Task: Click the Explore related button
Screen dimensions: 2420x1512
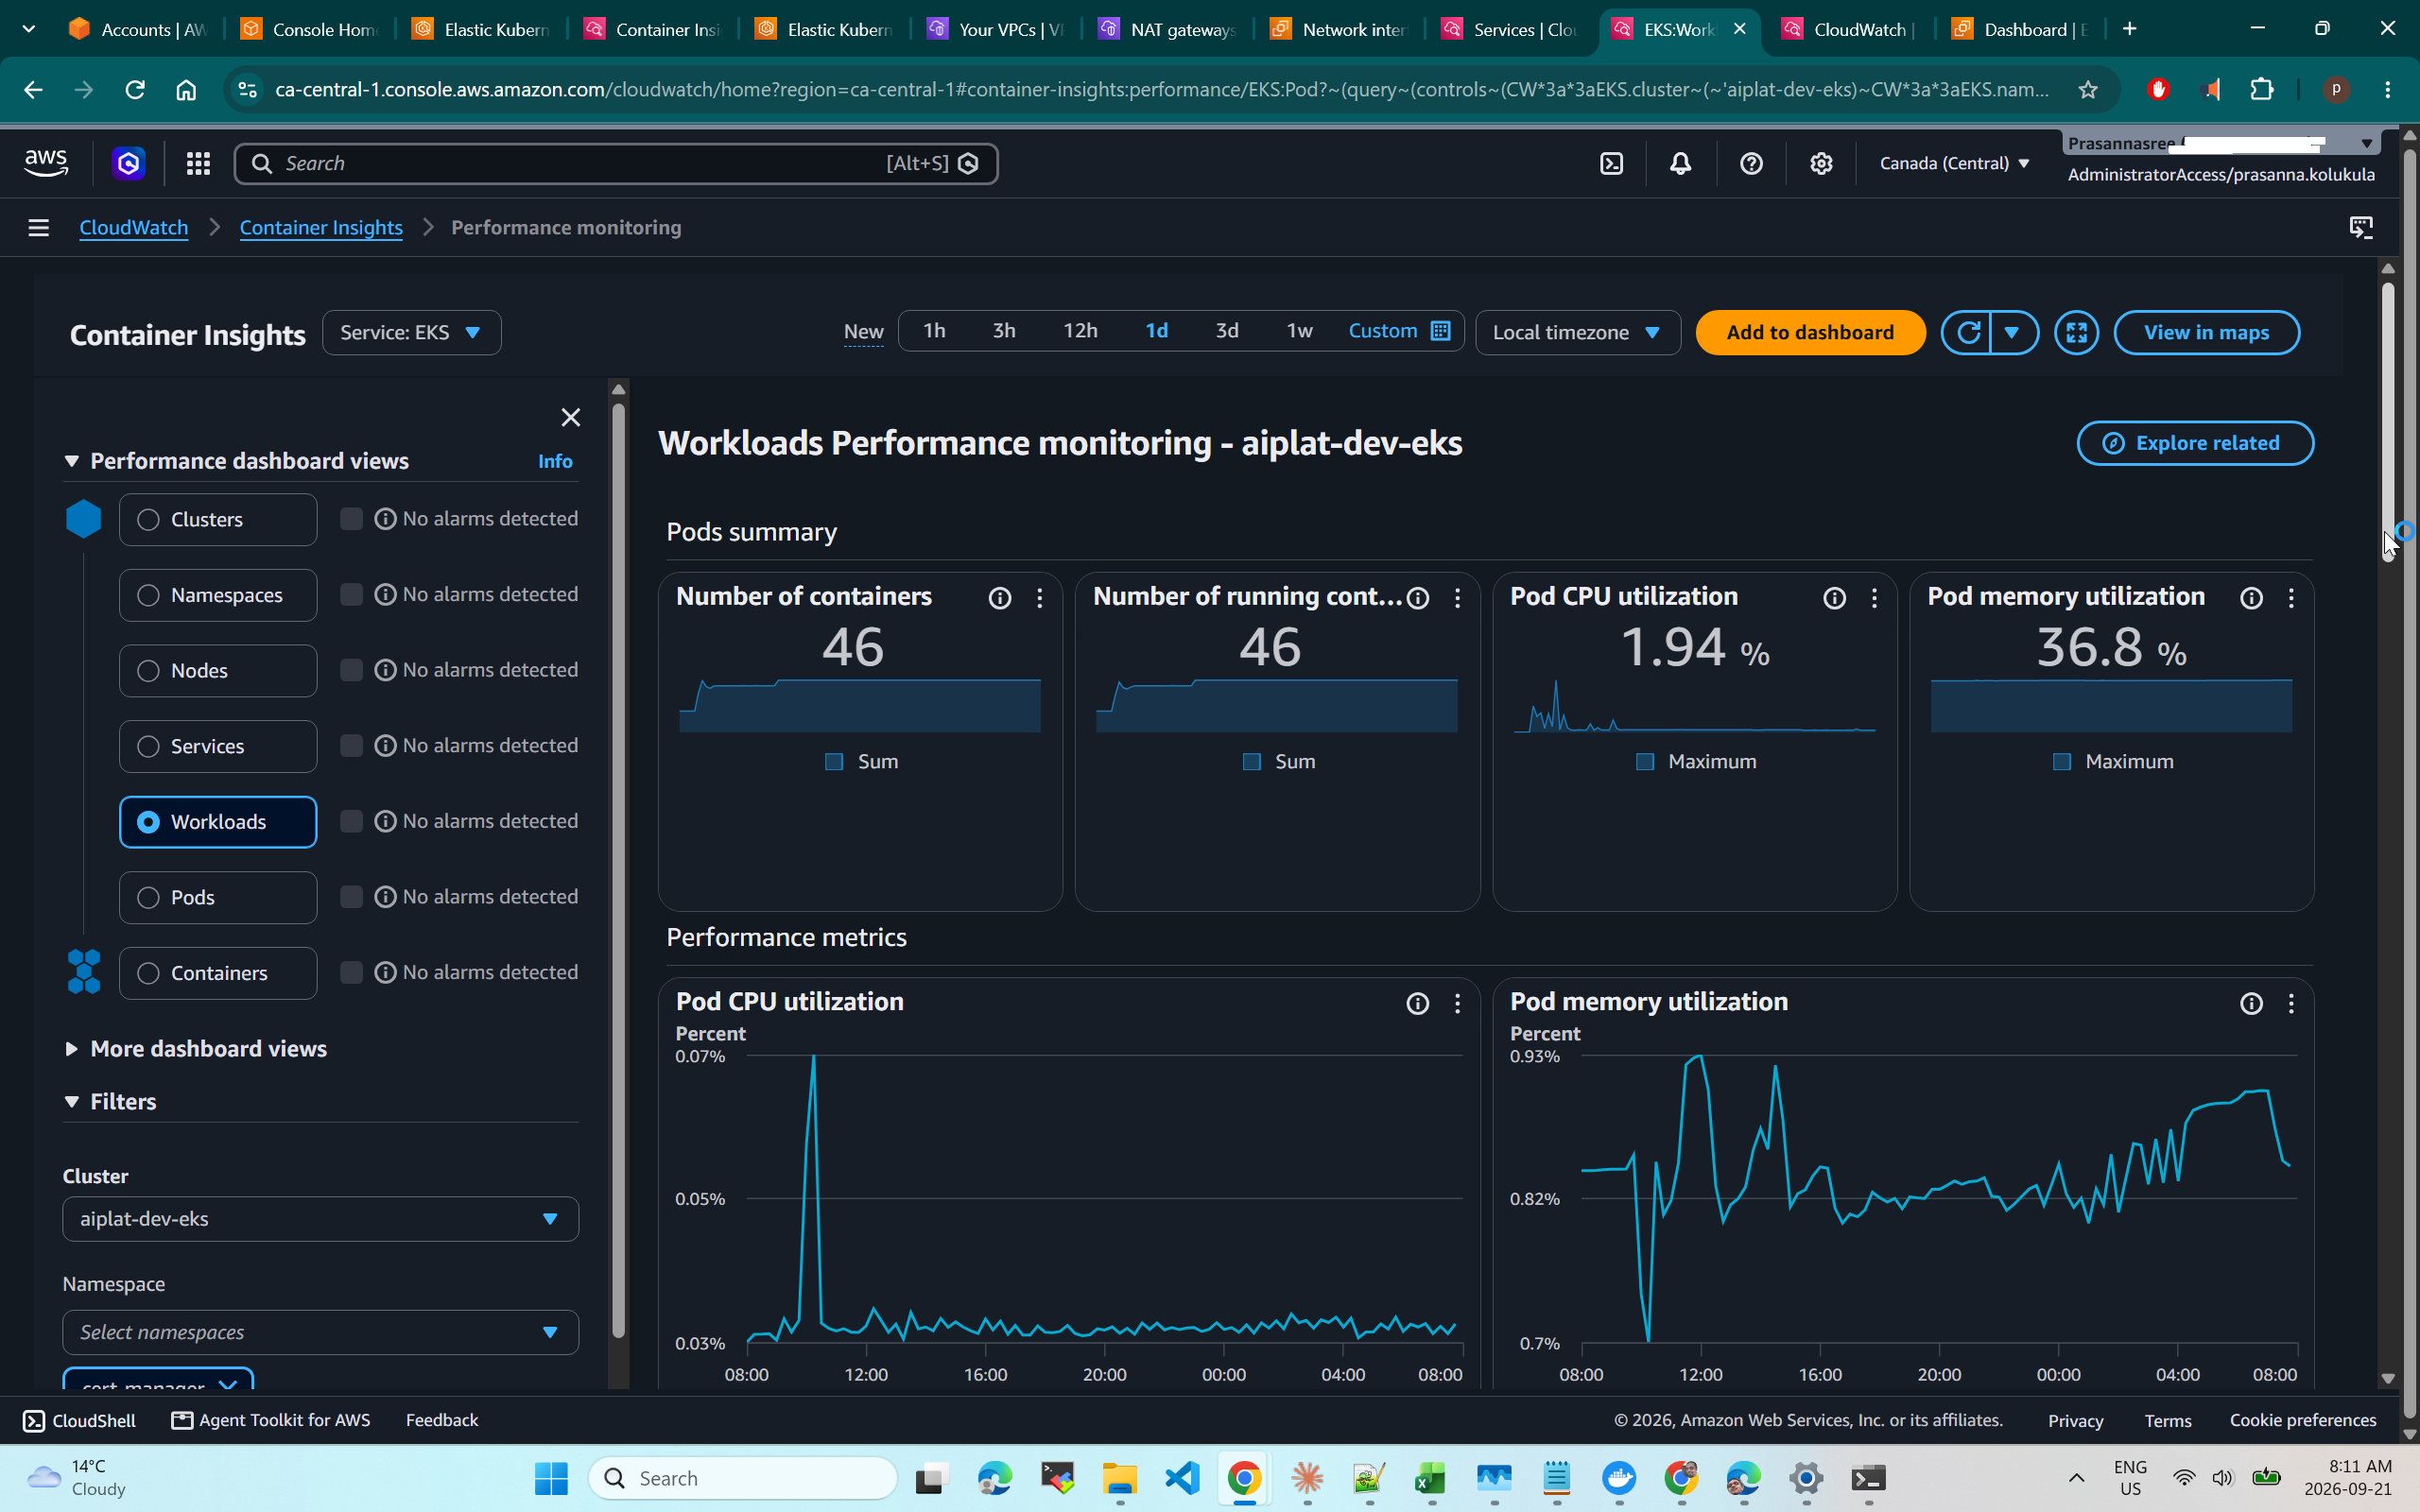Action: pos(2195,443)
